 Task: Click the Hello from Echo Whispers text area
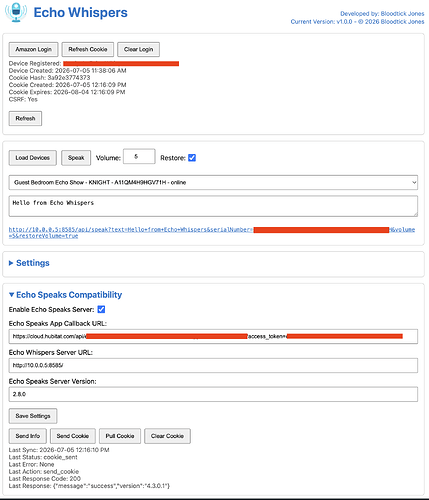point(213,206)
